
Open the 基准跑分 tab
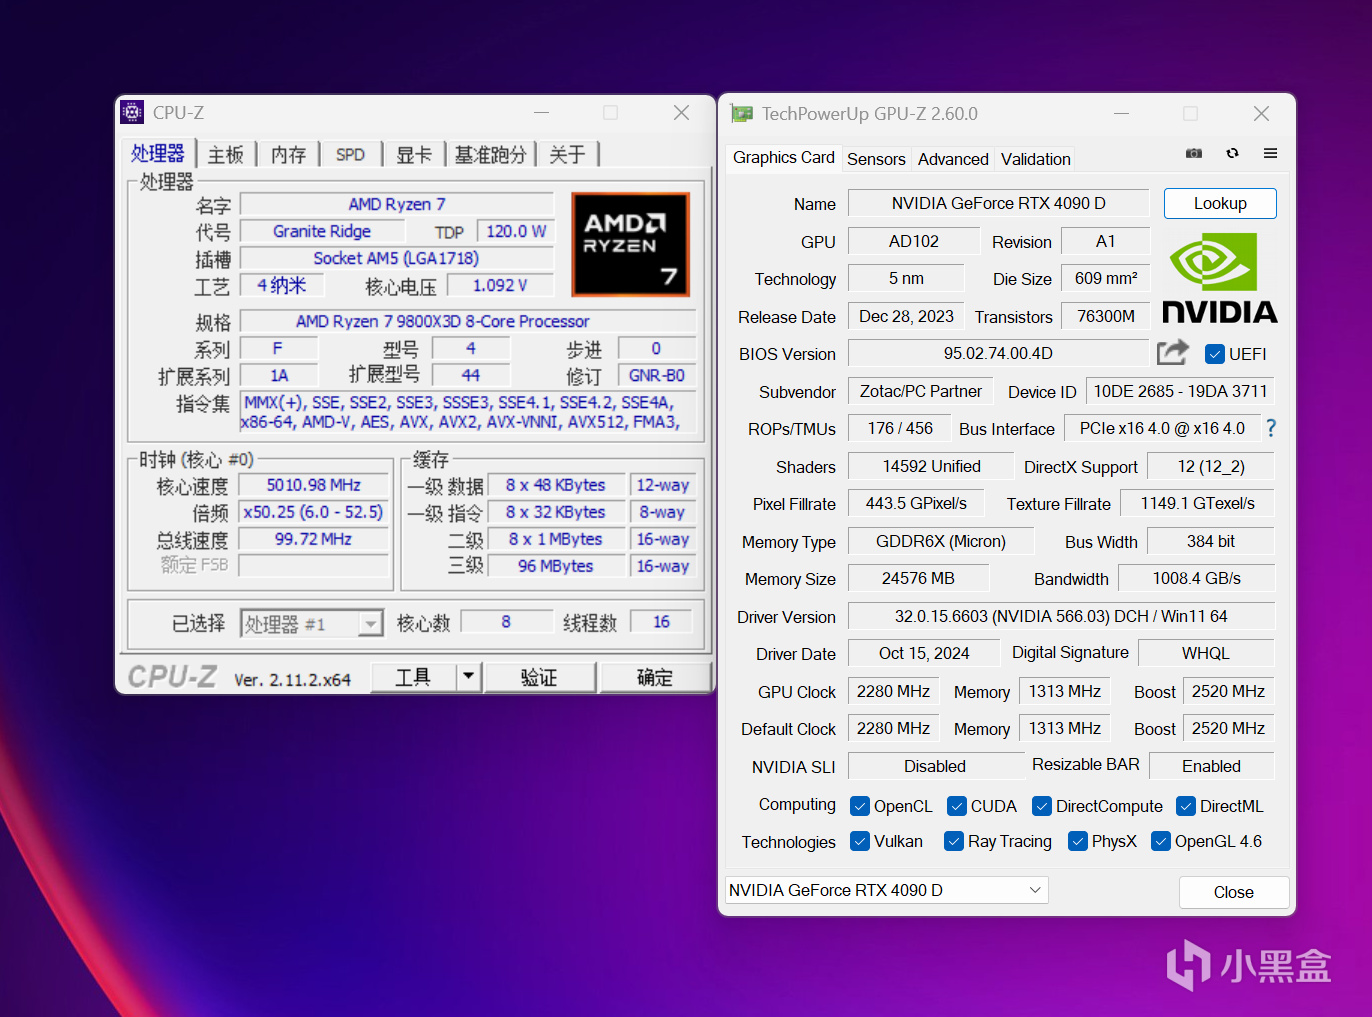(490, 155)
